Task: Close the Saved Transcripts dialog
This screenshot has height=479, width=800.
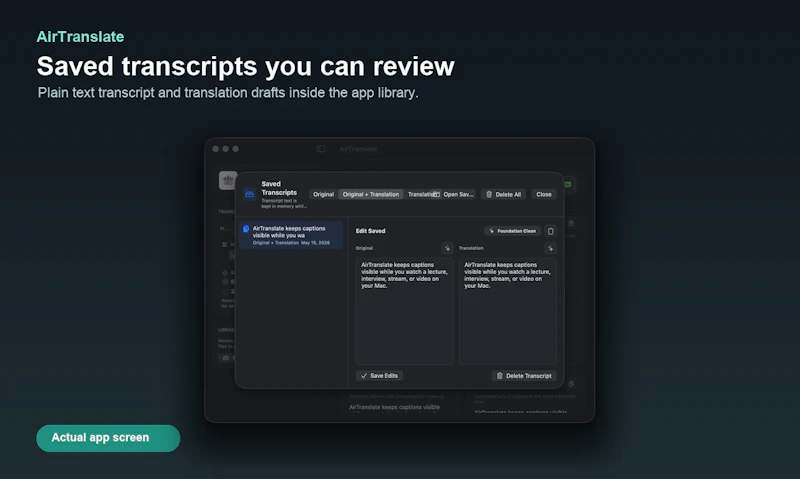Action: pyautogui.click(x=544, y=194)
